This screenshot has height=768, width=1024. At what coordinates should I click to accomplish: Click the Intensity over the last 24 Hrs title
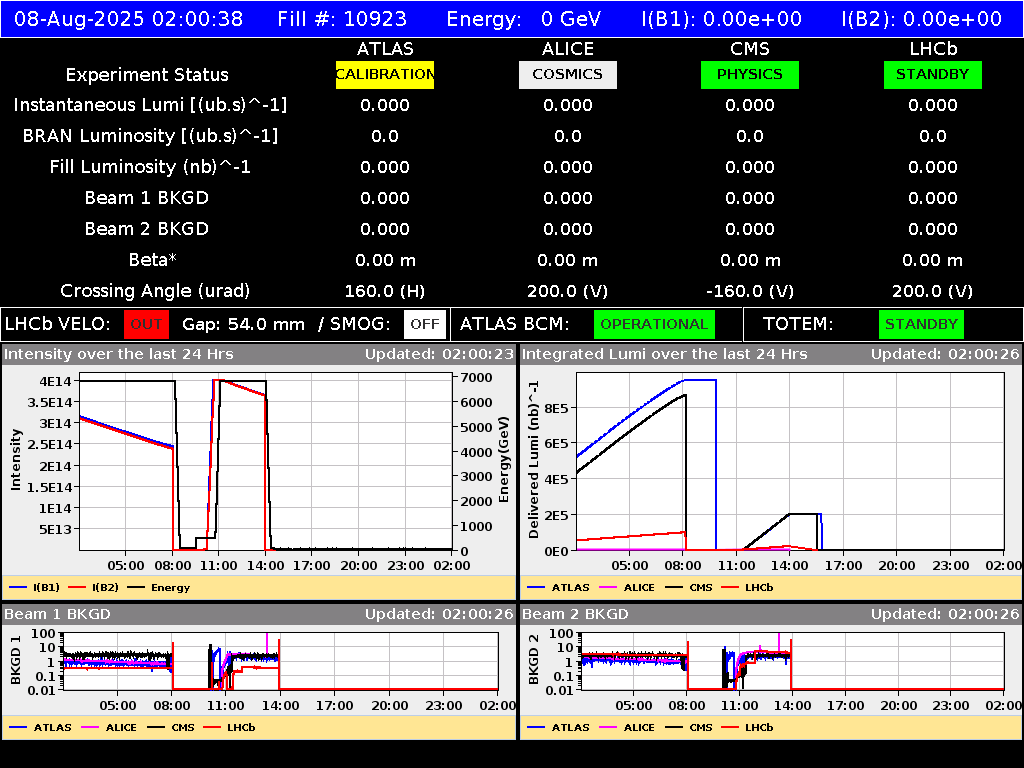(118, 354)
